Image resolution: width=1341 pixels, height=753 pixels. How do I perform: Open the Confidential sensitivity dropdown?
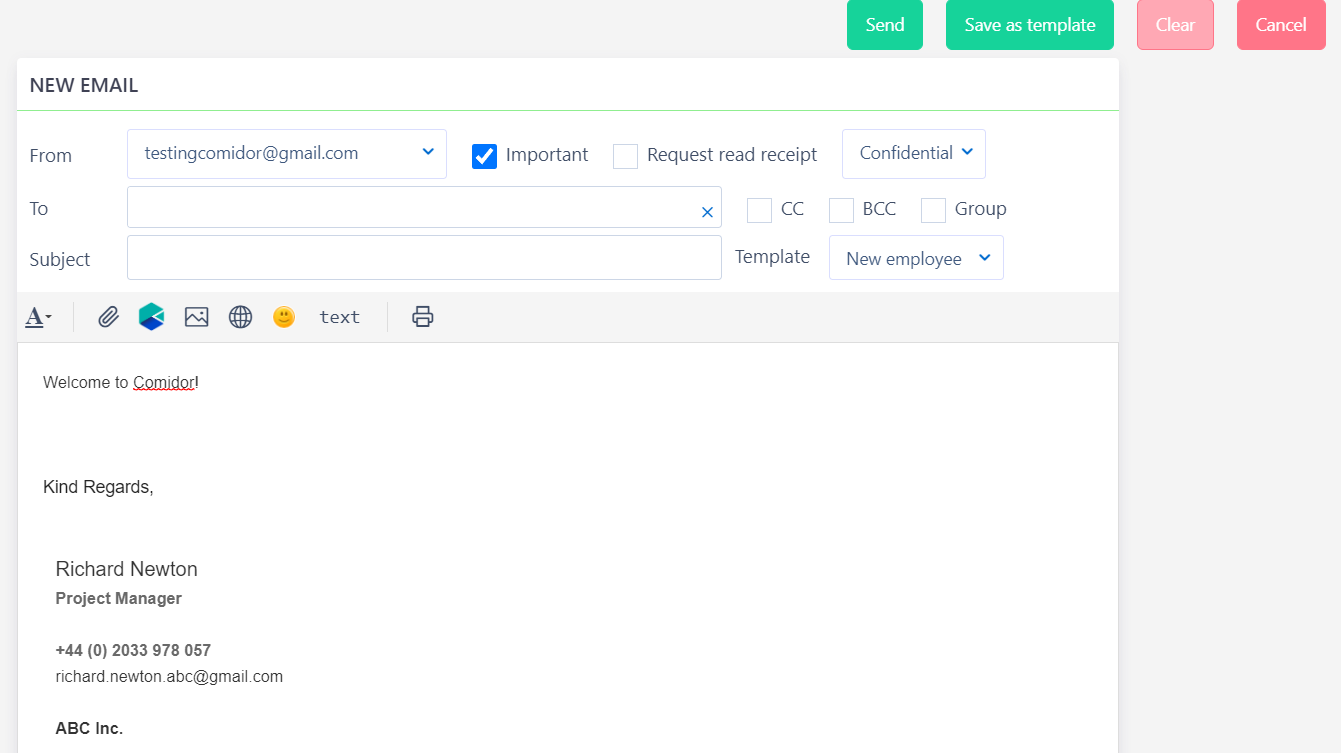coord(914,154)
